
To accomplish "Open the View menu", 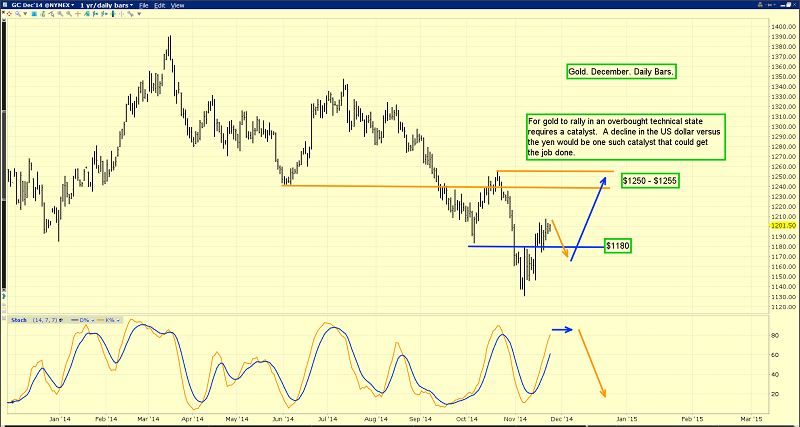I will (x=177, y=5).
